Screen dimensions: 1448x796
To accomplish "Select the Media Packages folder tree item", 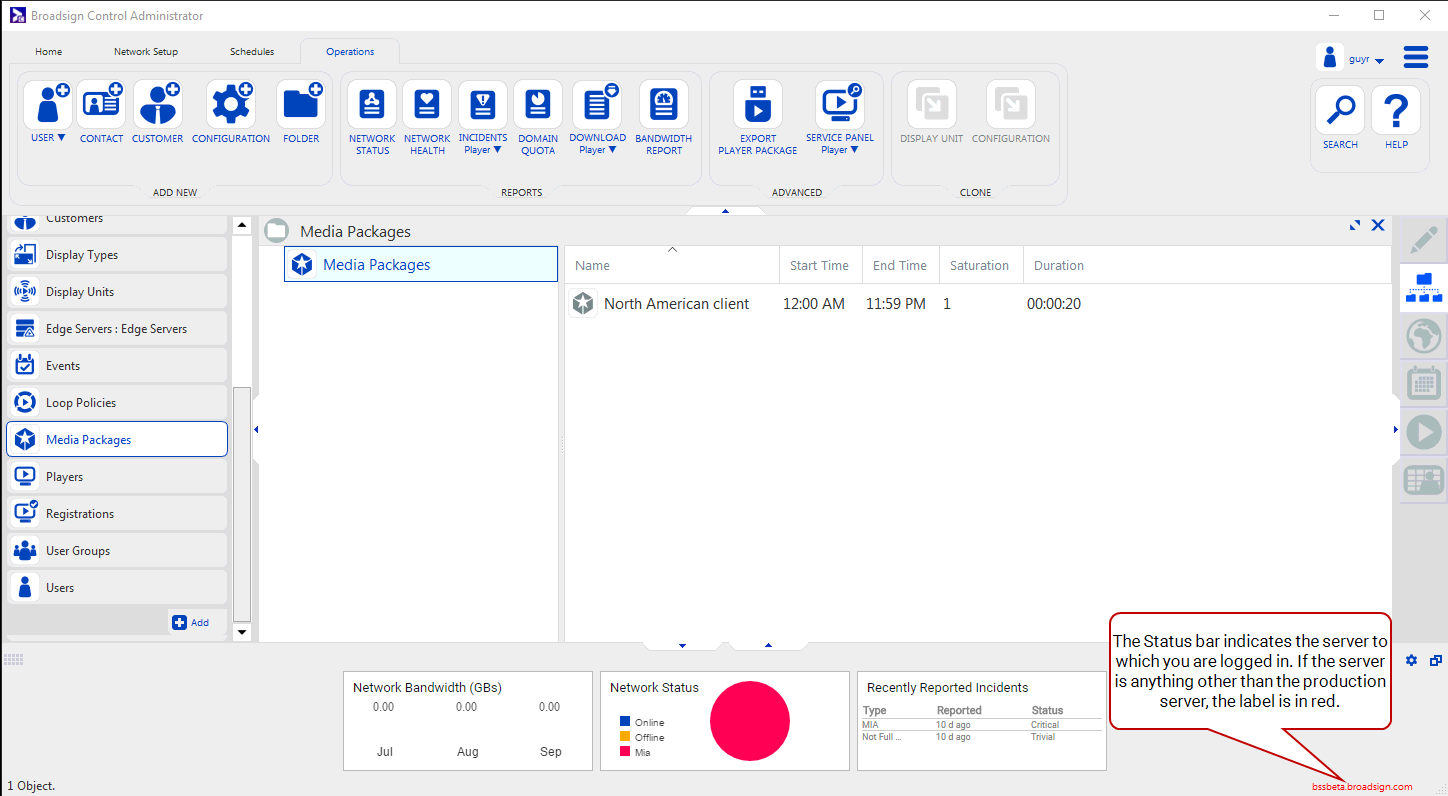I will tap(421, 264).
